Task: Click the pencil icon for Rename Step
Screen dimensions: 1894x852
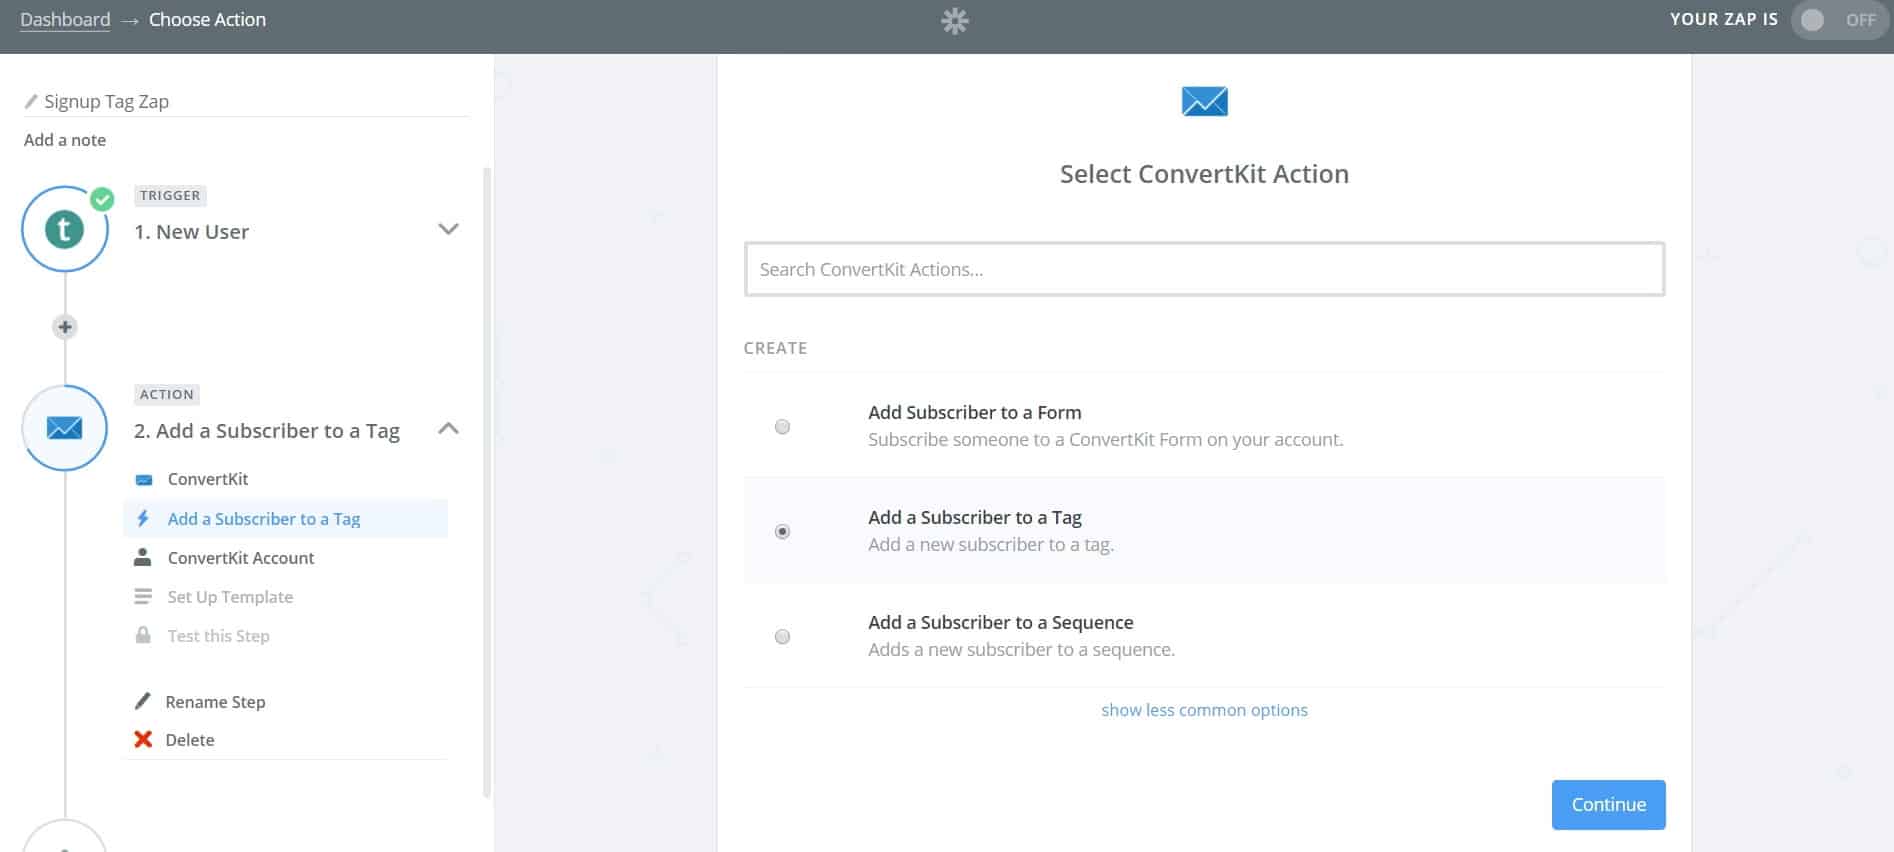Action: [143, 701]
